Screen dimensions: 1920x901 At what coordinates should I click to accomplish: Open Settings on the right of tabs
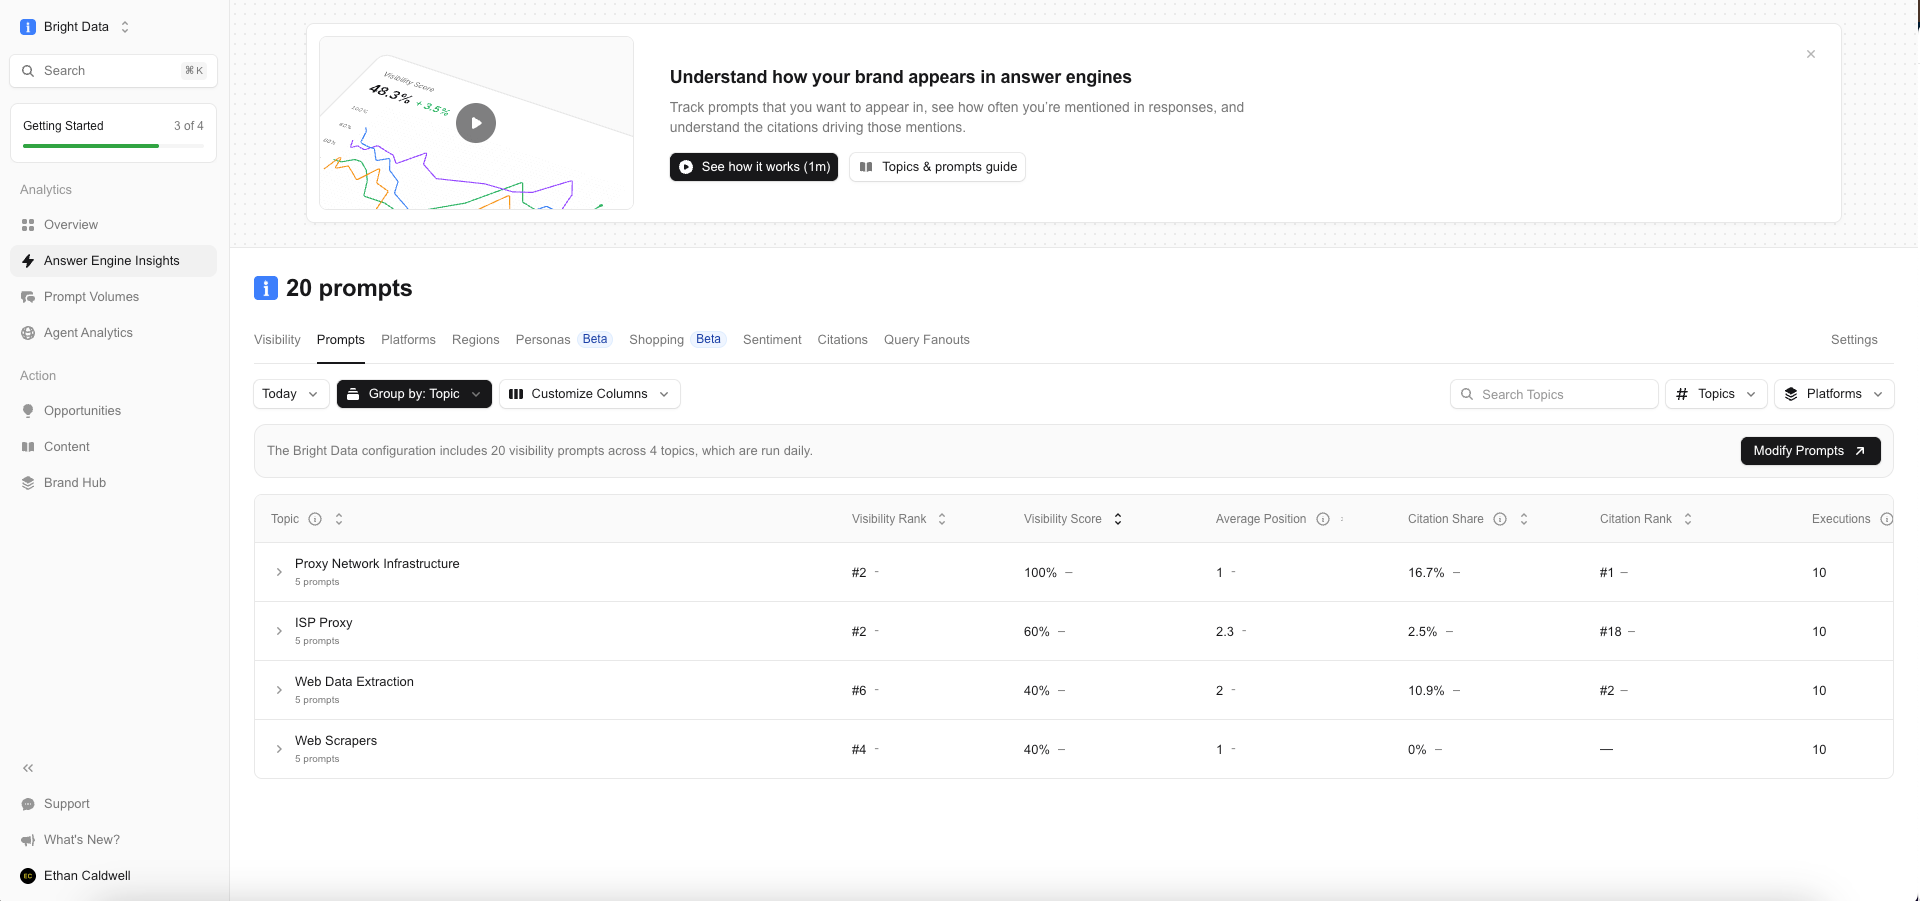tap(1854, 340)
